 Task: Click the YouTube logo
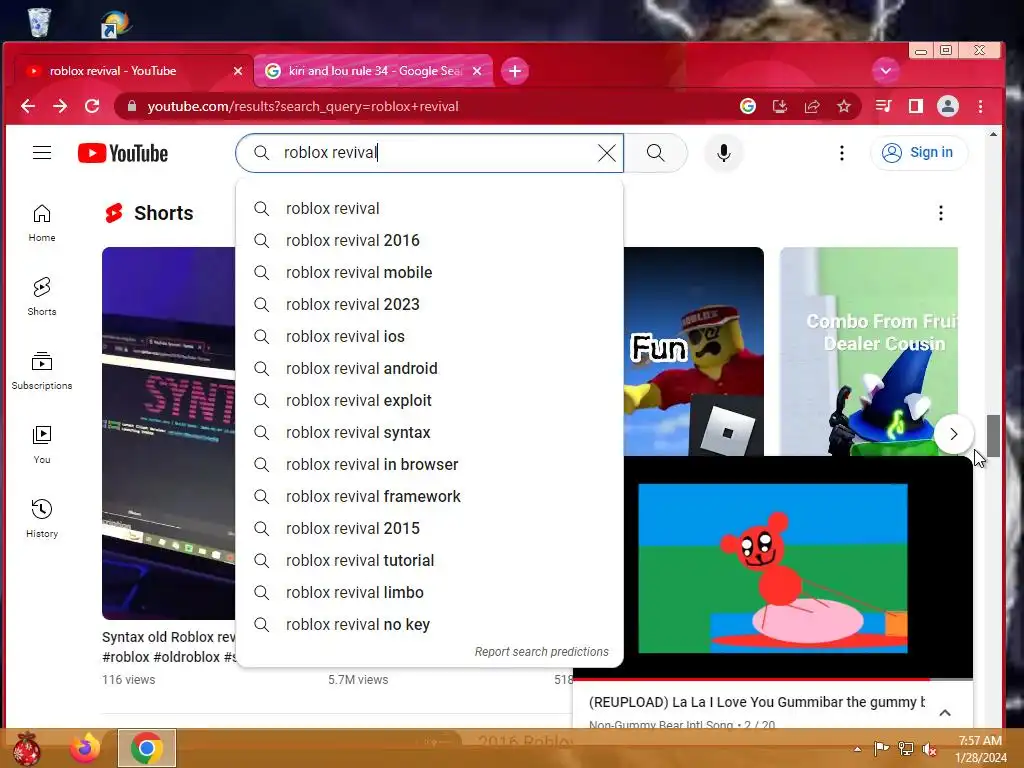(x=123, y=153)
